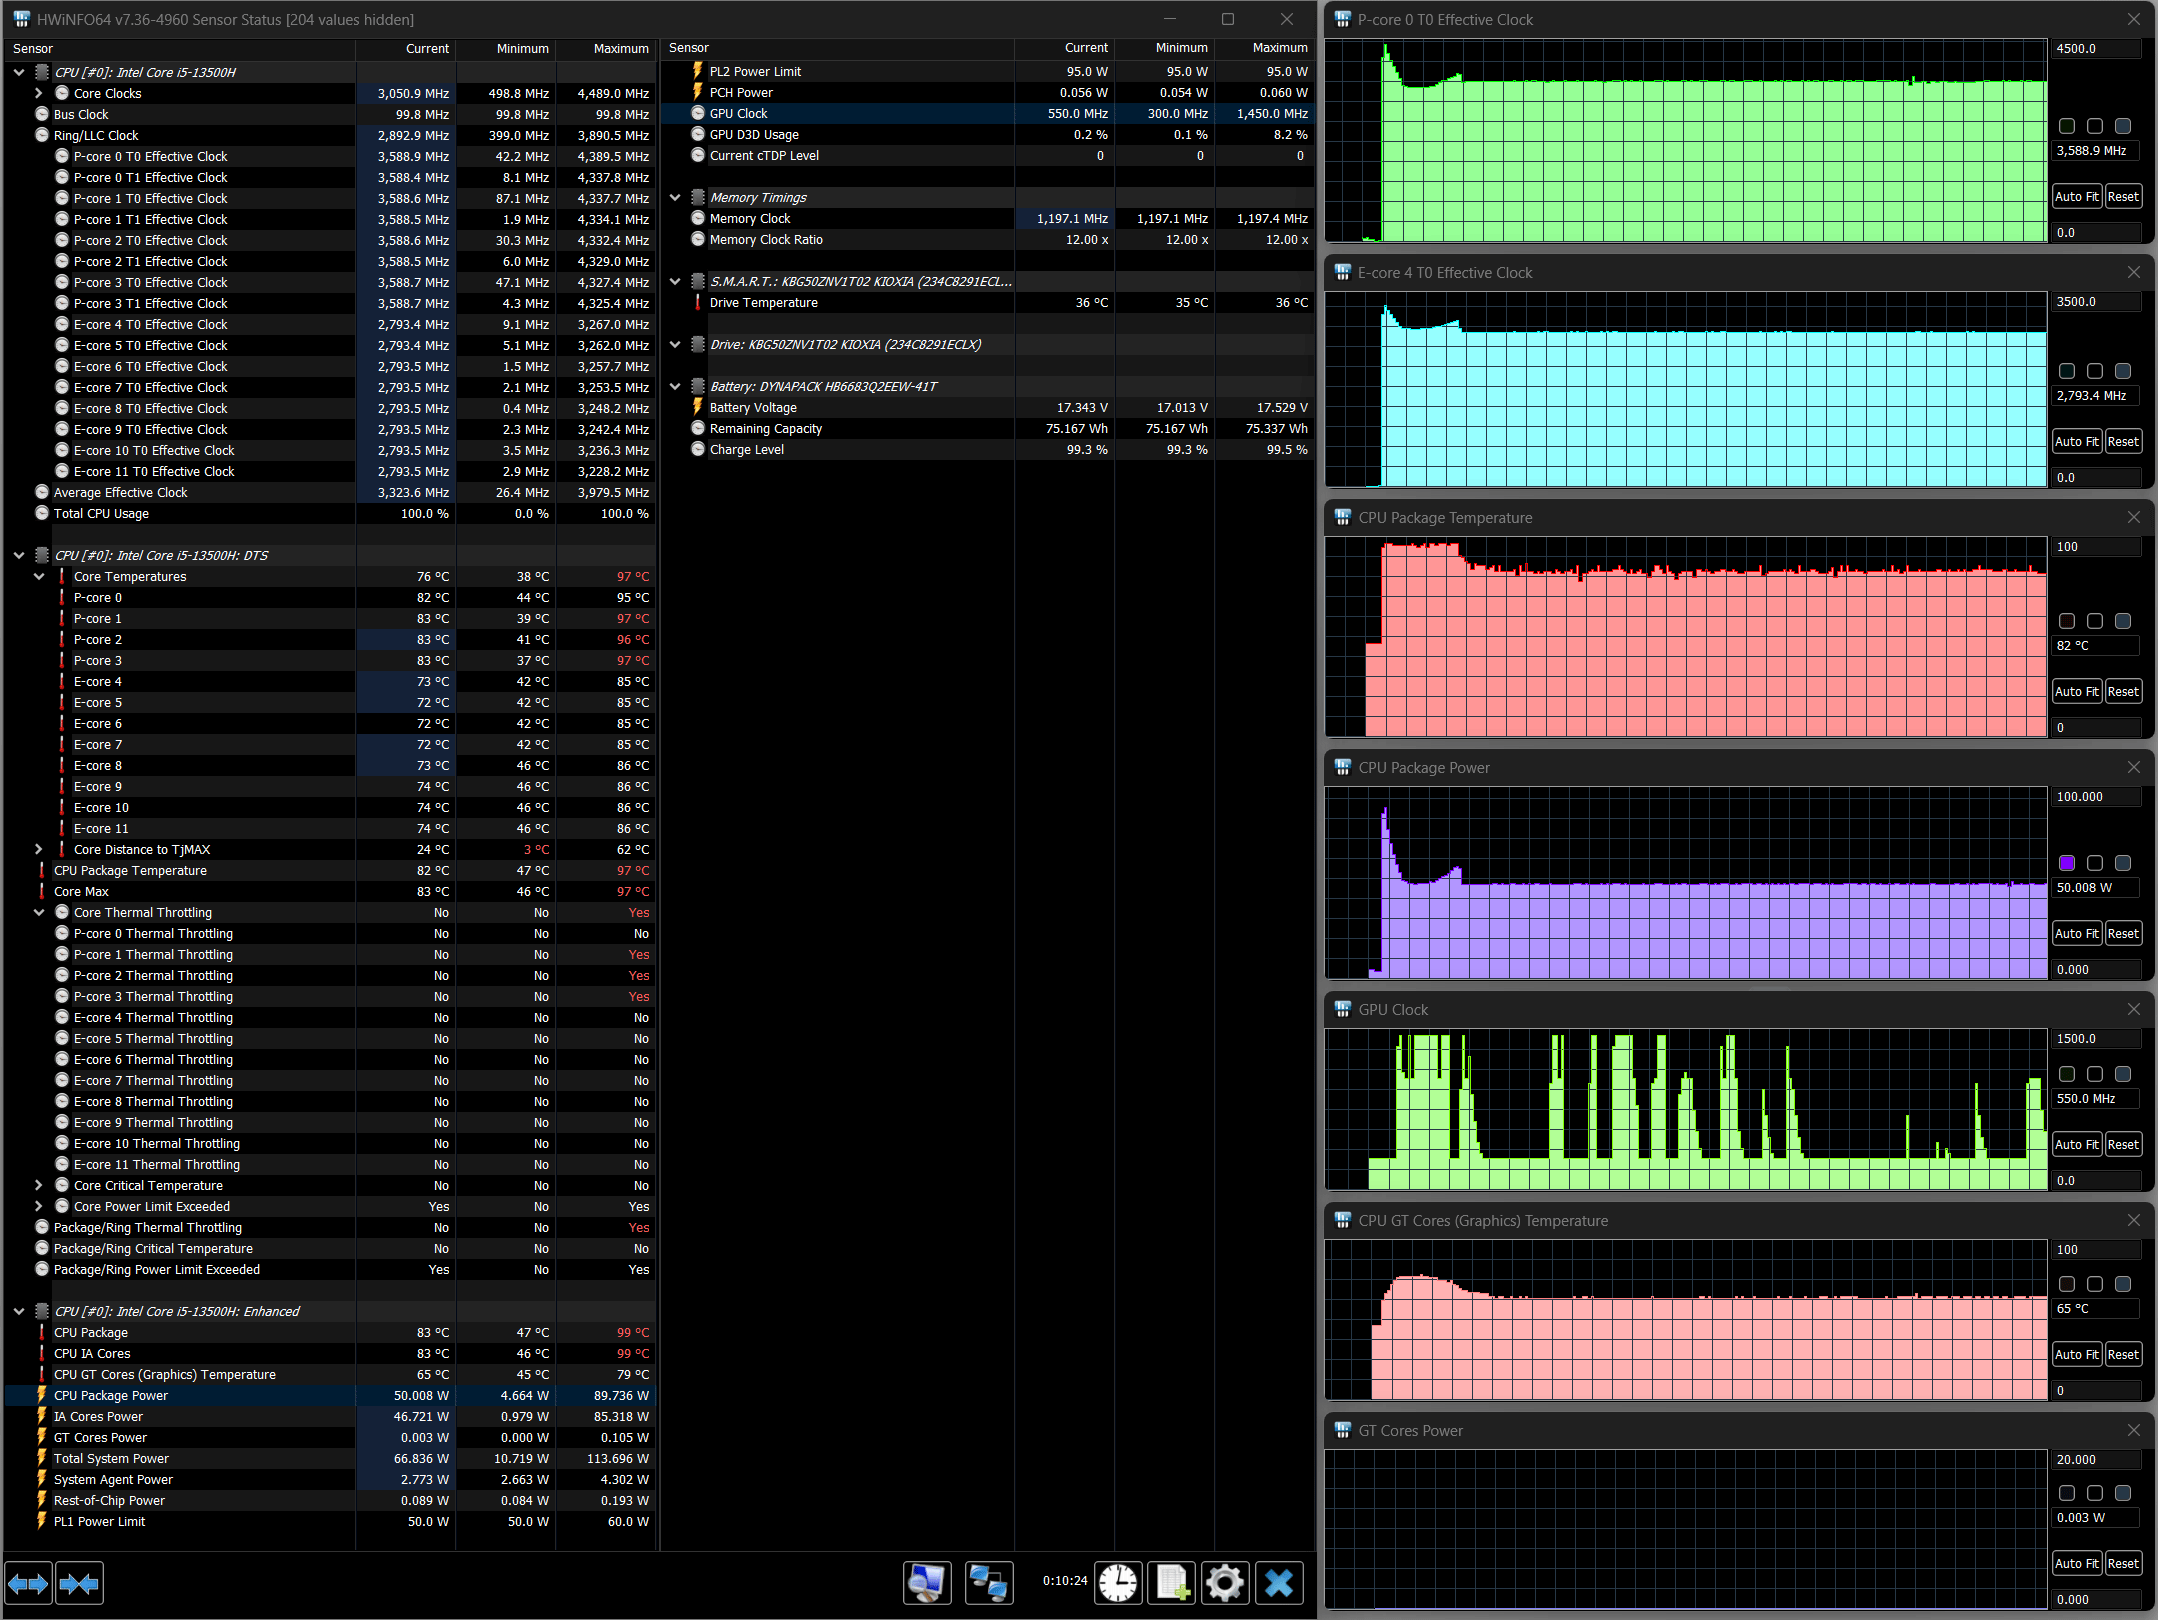Open sensor settings gear icon

click(x=1224, y=1583)
